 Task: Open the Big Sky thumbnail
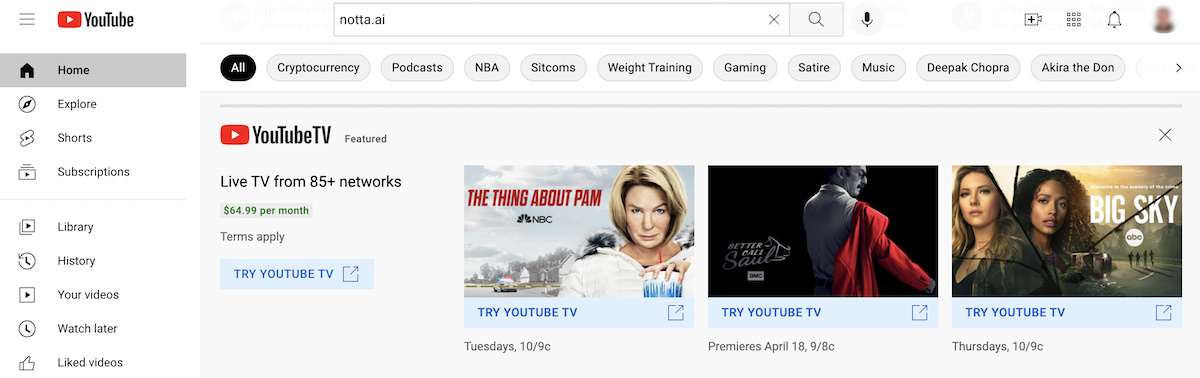pyautogui.click(x=1067, y=231)
